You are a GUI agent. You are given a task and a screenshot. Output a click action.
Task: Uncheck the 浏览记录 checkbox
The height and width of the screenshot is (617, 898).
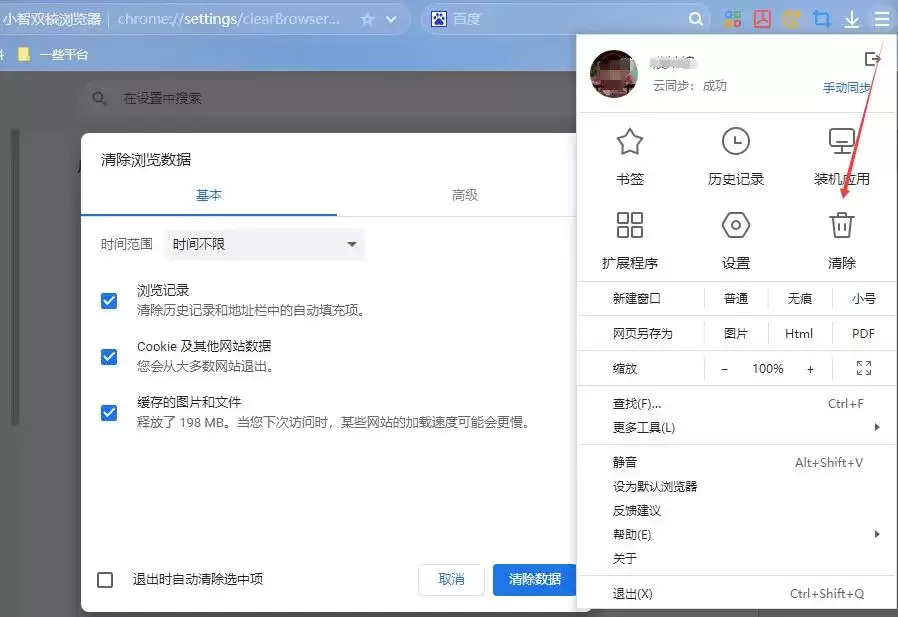pyautogui.click(x=109, y=301)
